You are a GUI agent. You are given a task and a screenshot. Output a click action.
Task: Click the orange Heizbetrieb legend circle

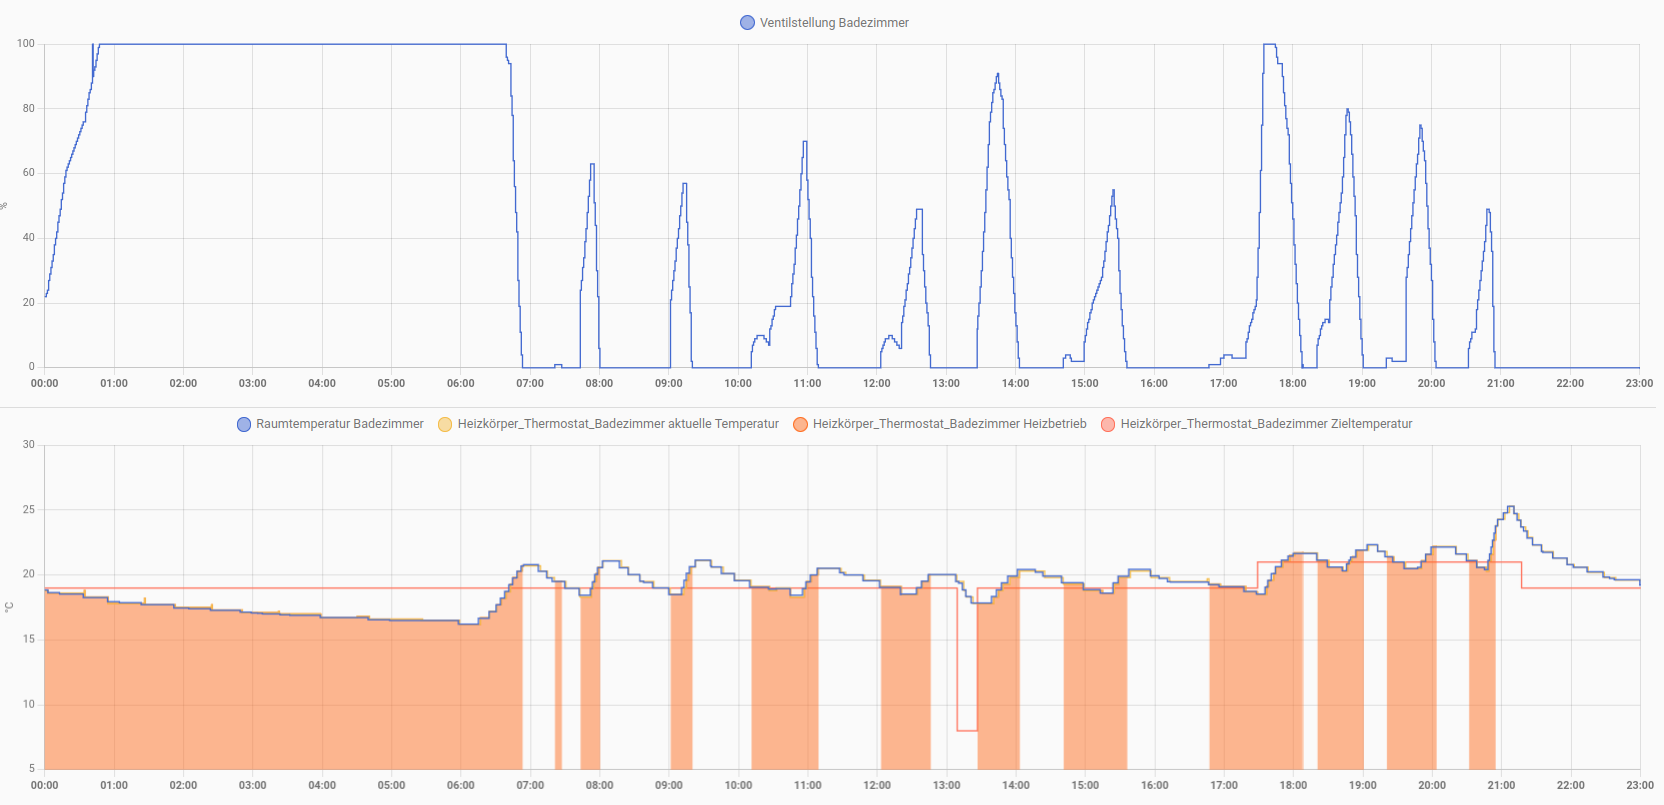point(800,424)
